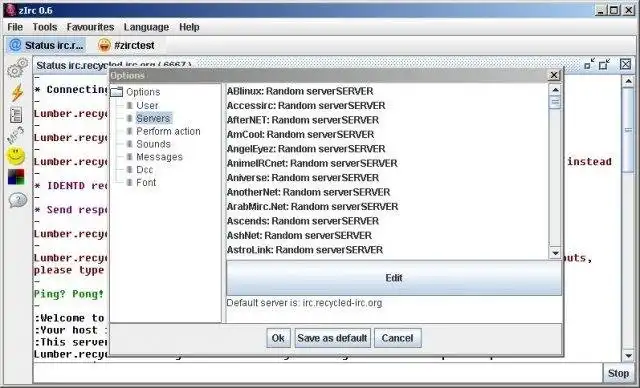This screenshot has height=388, width=640.
Task: Click the Ping? Pong! message line
Action: pyautogui.click(x=69, y=294)
